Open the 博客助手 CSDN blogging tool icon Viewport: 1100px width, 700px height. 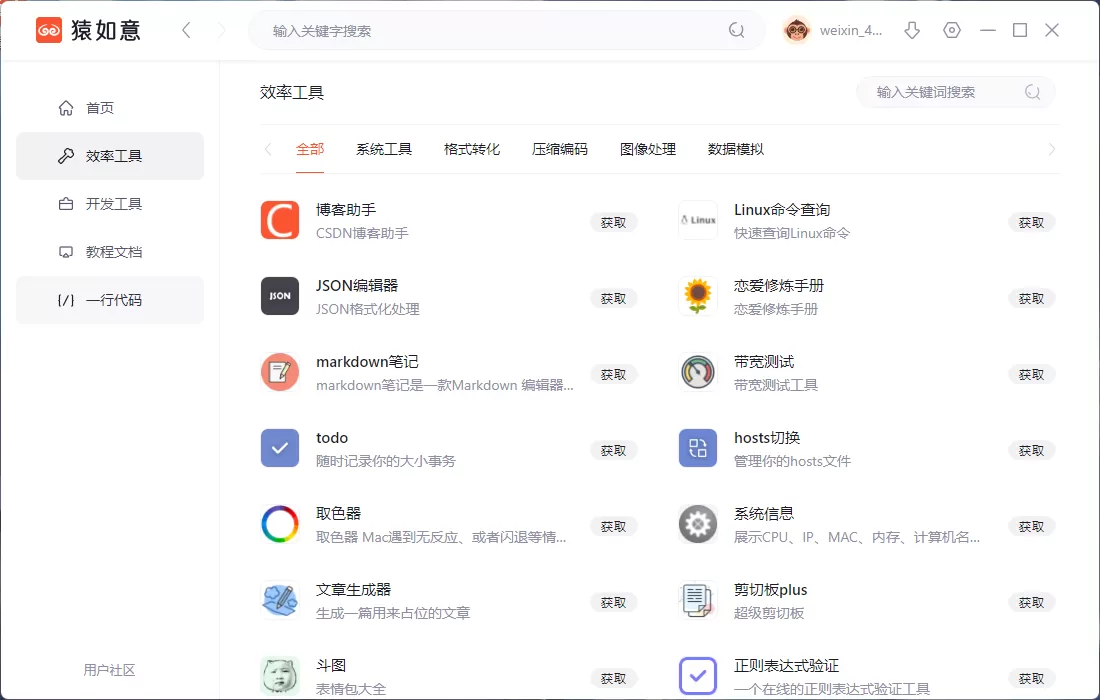click(279, 220)
